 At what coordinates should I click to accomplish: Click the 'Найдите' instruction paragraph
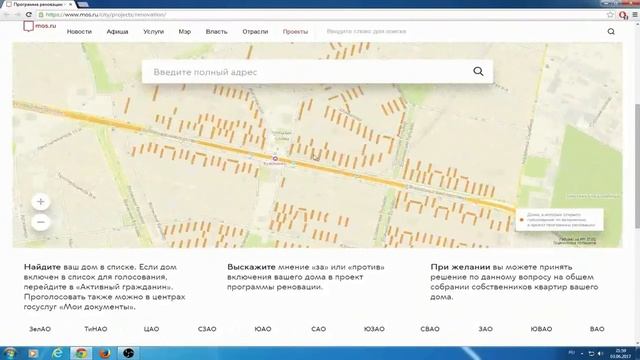pyautogui.click(x=104, y=287)
